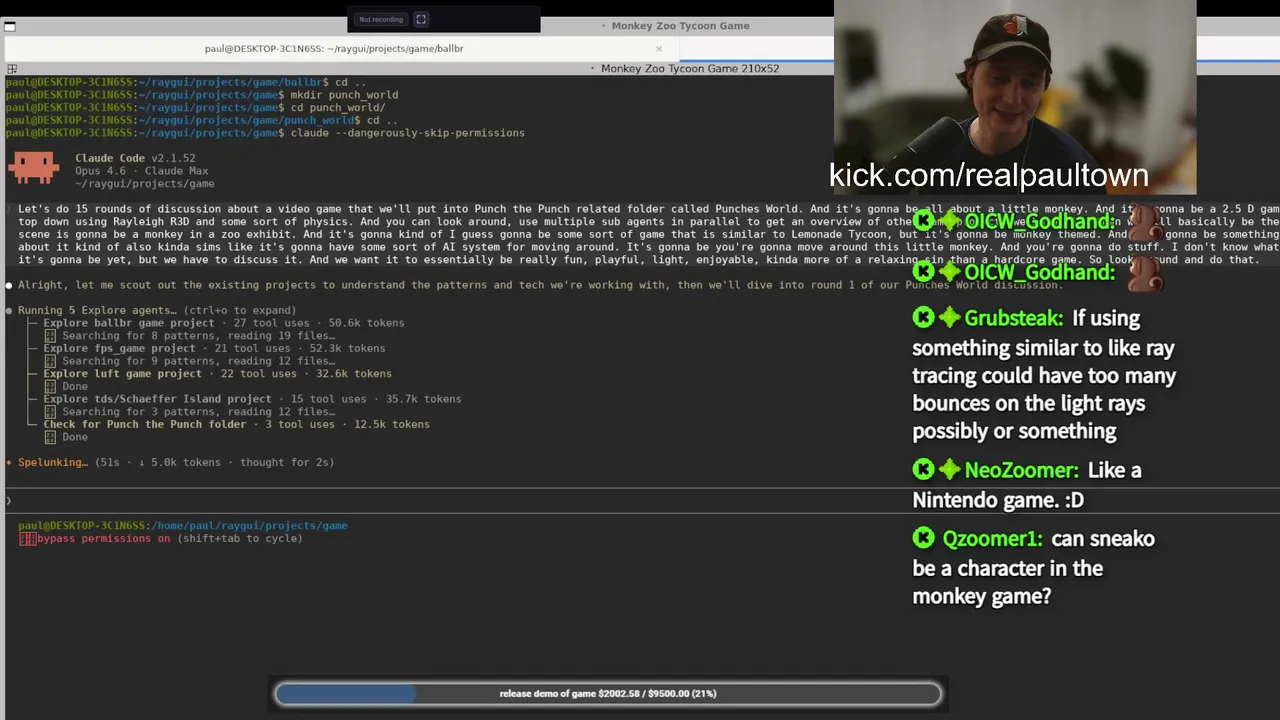Click the Spelunking spinner star icon

point(9,462)
